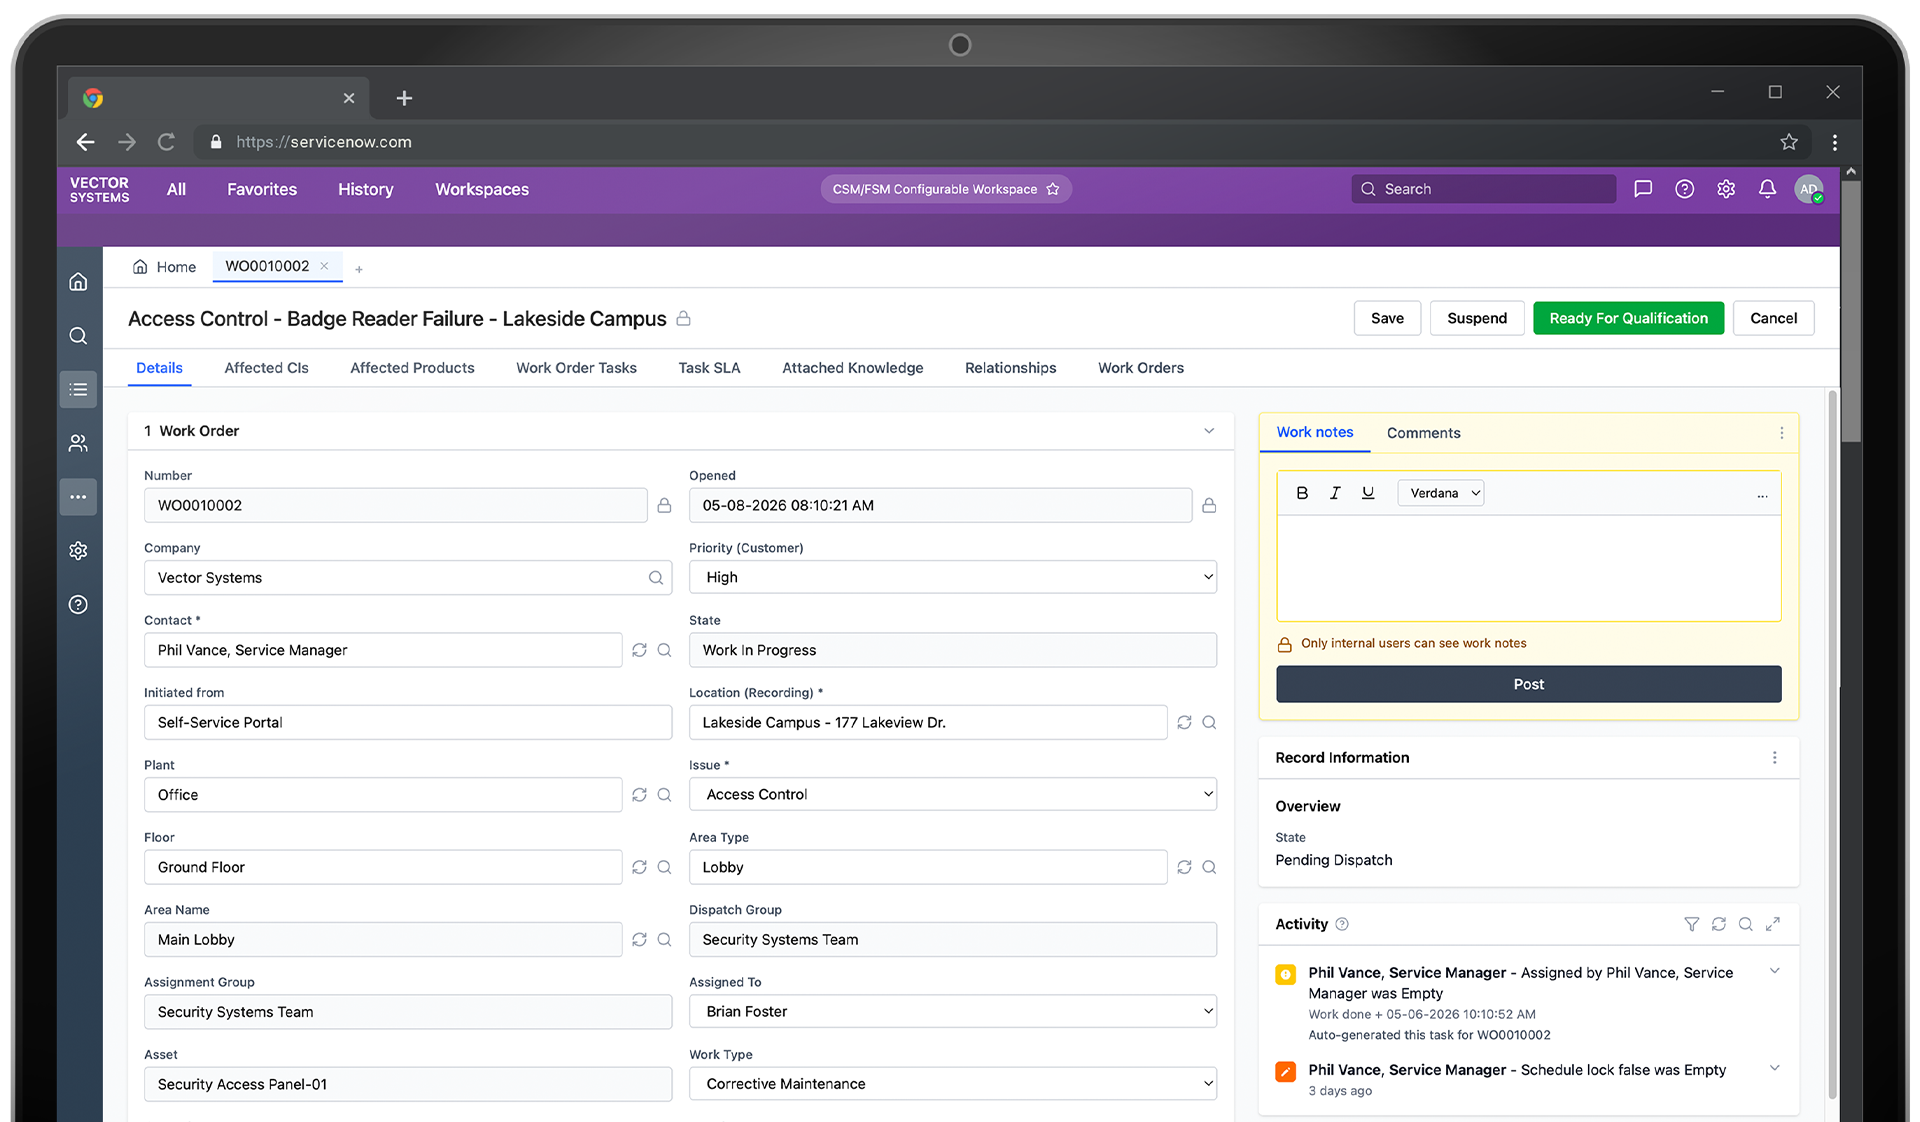Toggle underline formatting in work notes
This screenshot has height=1122, width=1920.
tap(1368, 493)
